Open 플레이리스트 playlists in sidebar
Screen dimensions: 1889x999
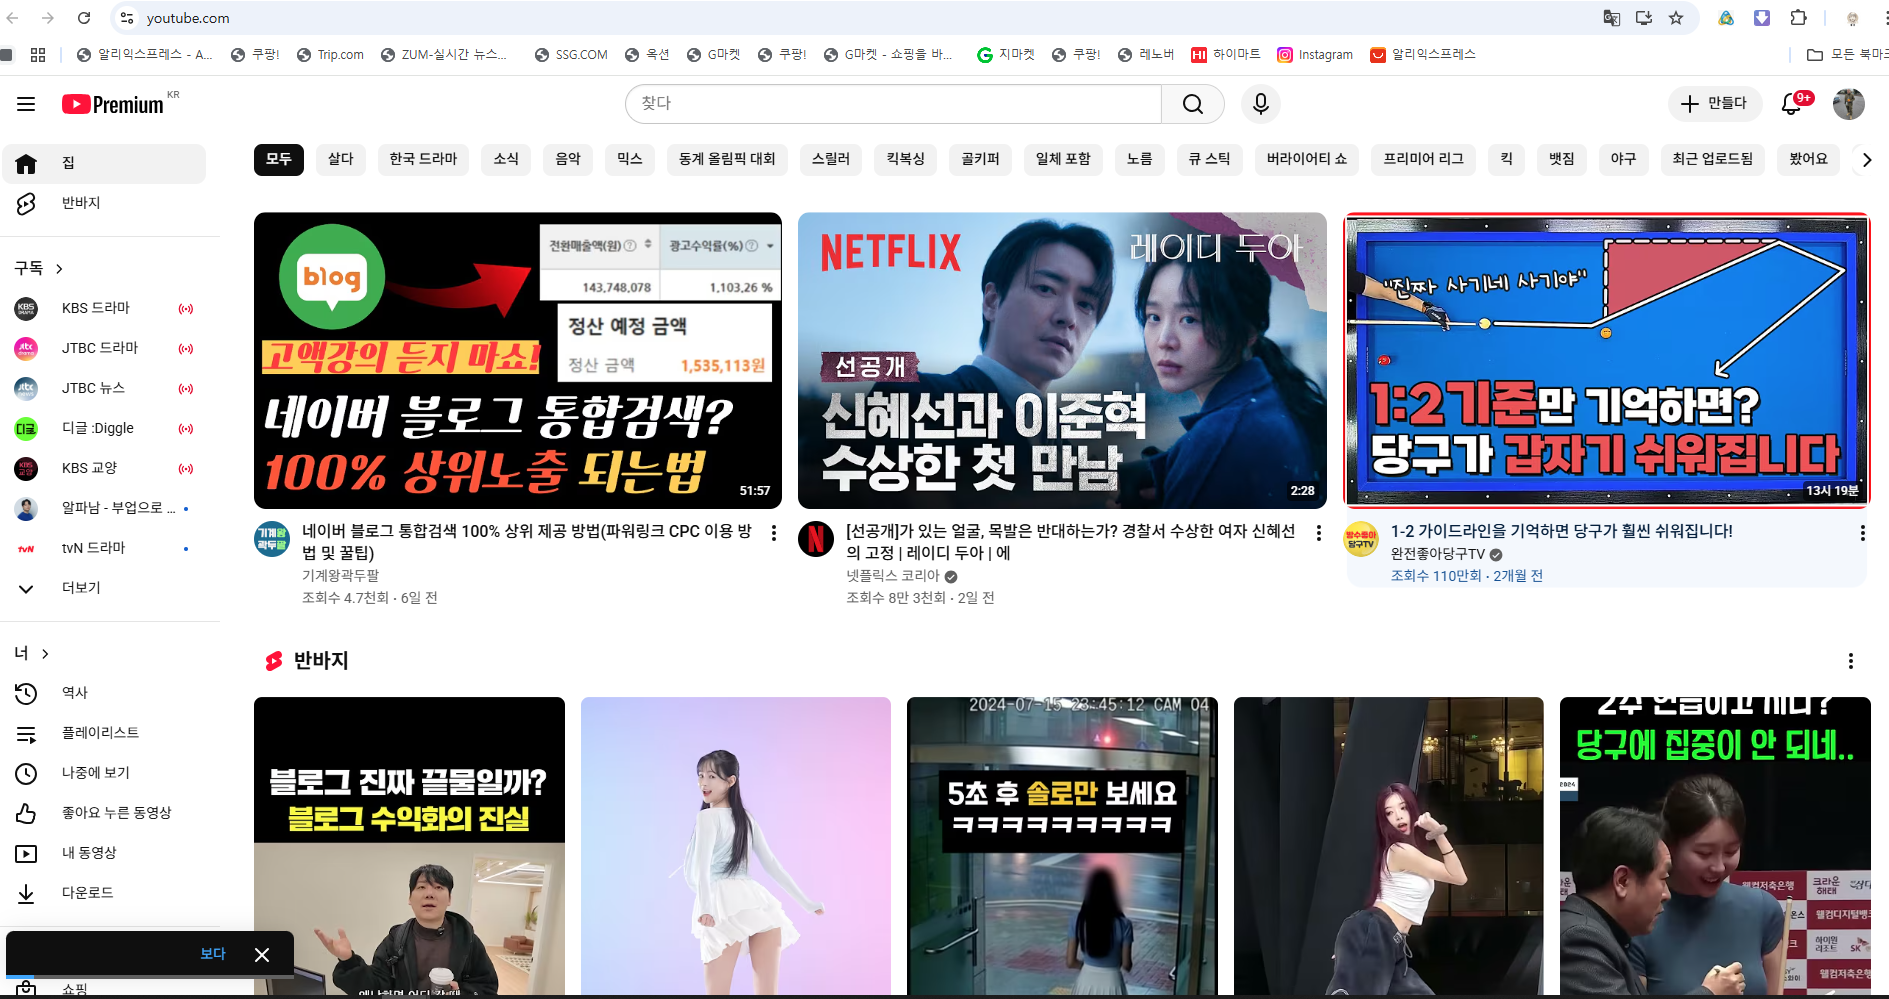point(104,733)
